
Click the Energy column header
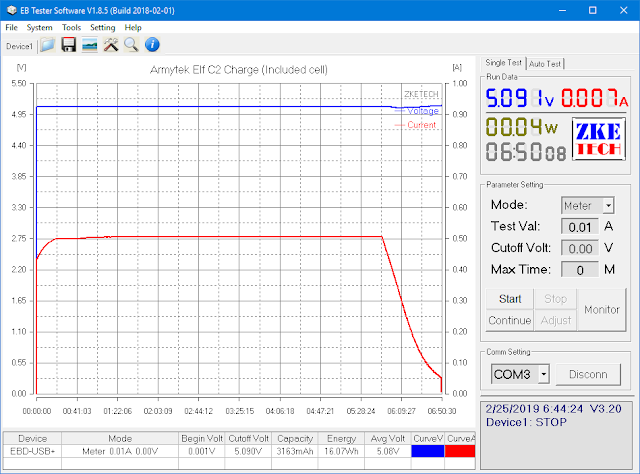click(342, 438)
